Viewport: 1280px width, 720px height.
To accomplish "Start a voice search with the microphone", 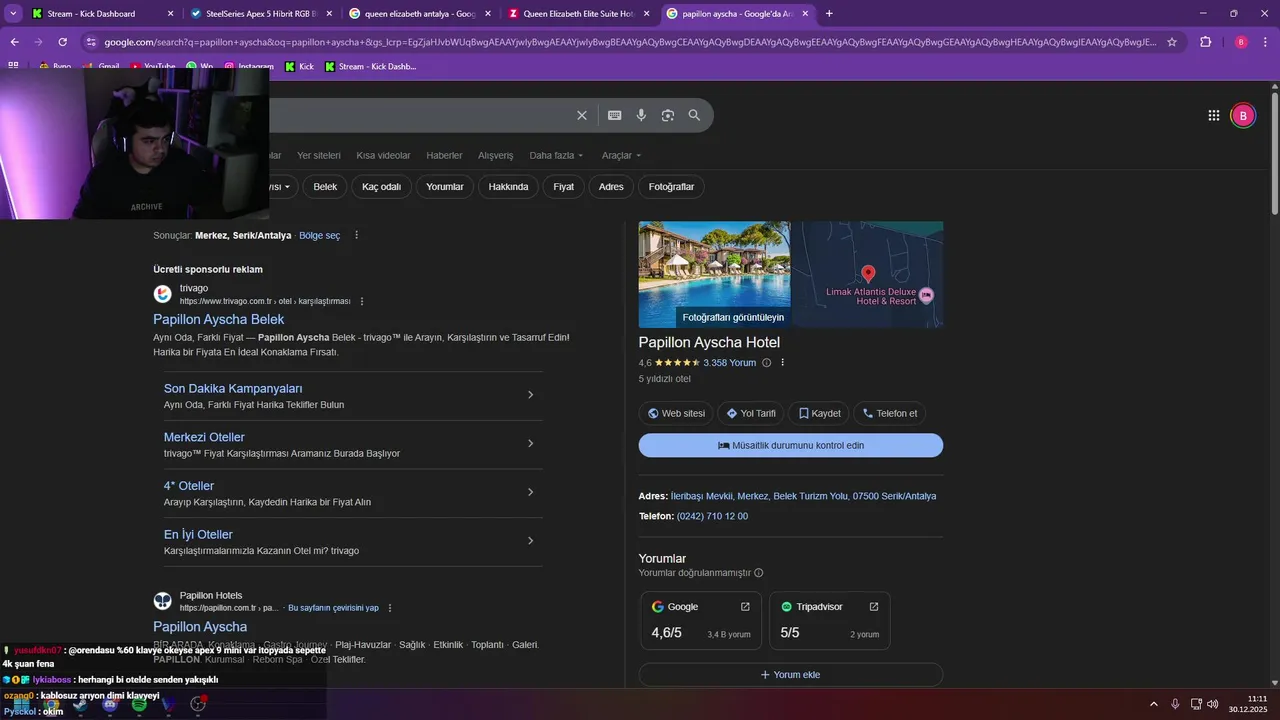I will tap(641, 116).
